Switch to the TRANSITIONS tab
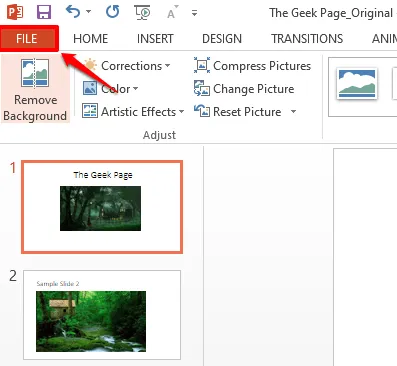Image resolution: width=397 pixels, height=366 pixels. click(307, 39)
